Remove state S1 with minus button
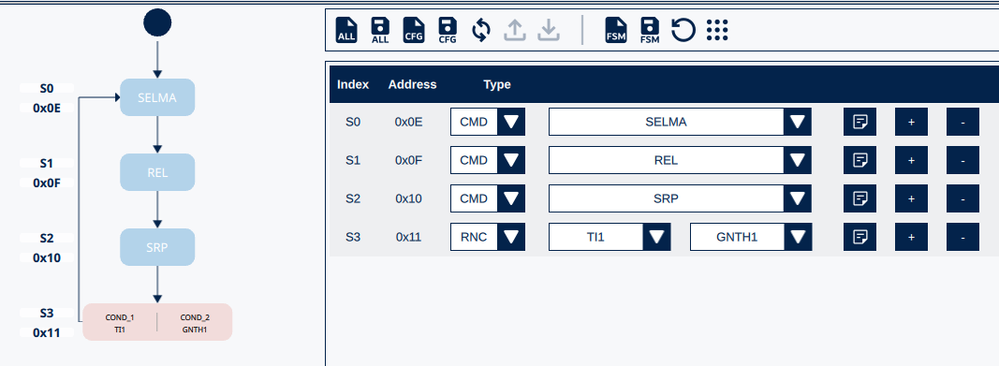Image resolution: width=999 pixels, height=366 pixels. pyautogui.click(x=963, y=160)
